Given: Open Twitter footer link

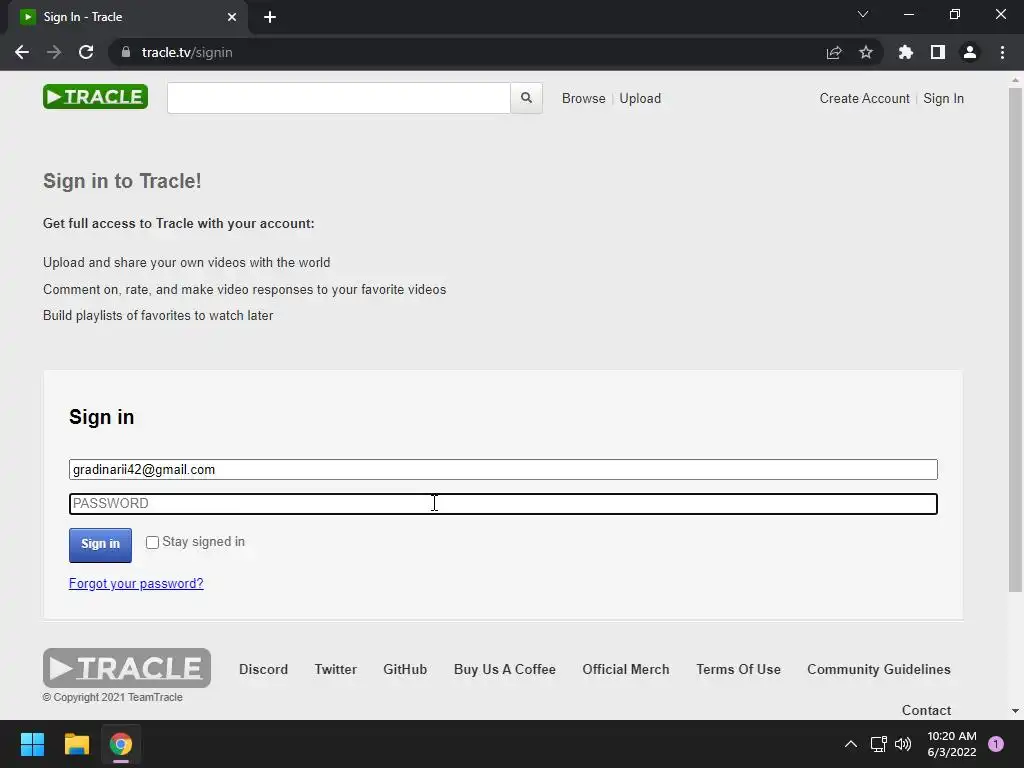Looking at the screenshot, I should (336, 669).
